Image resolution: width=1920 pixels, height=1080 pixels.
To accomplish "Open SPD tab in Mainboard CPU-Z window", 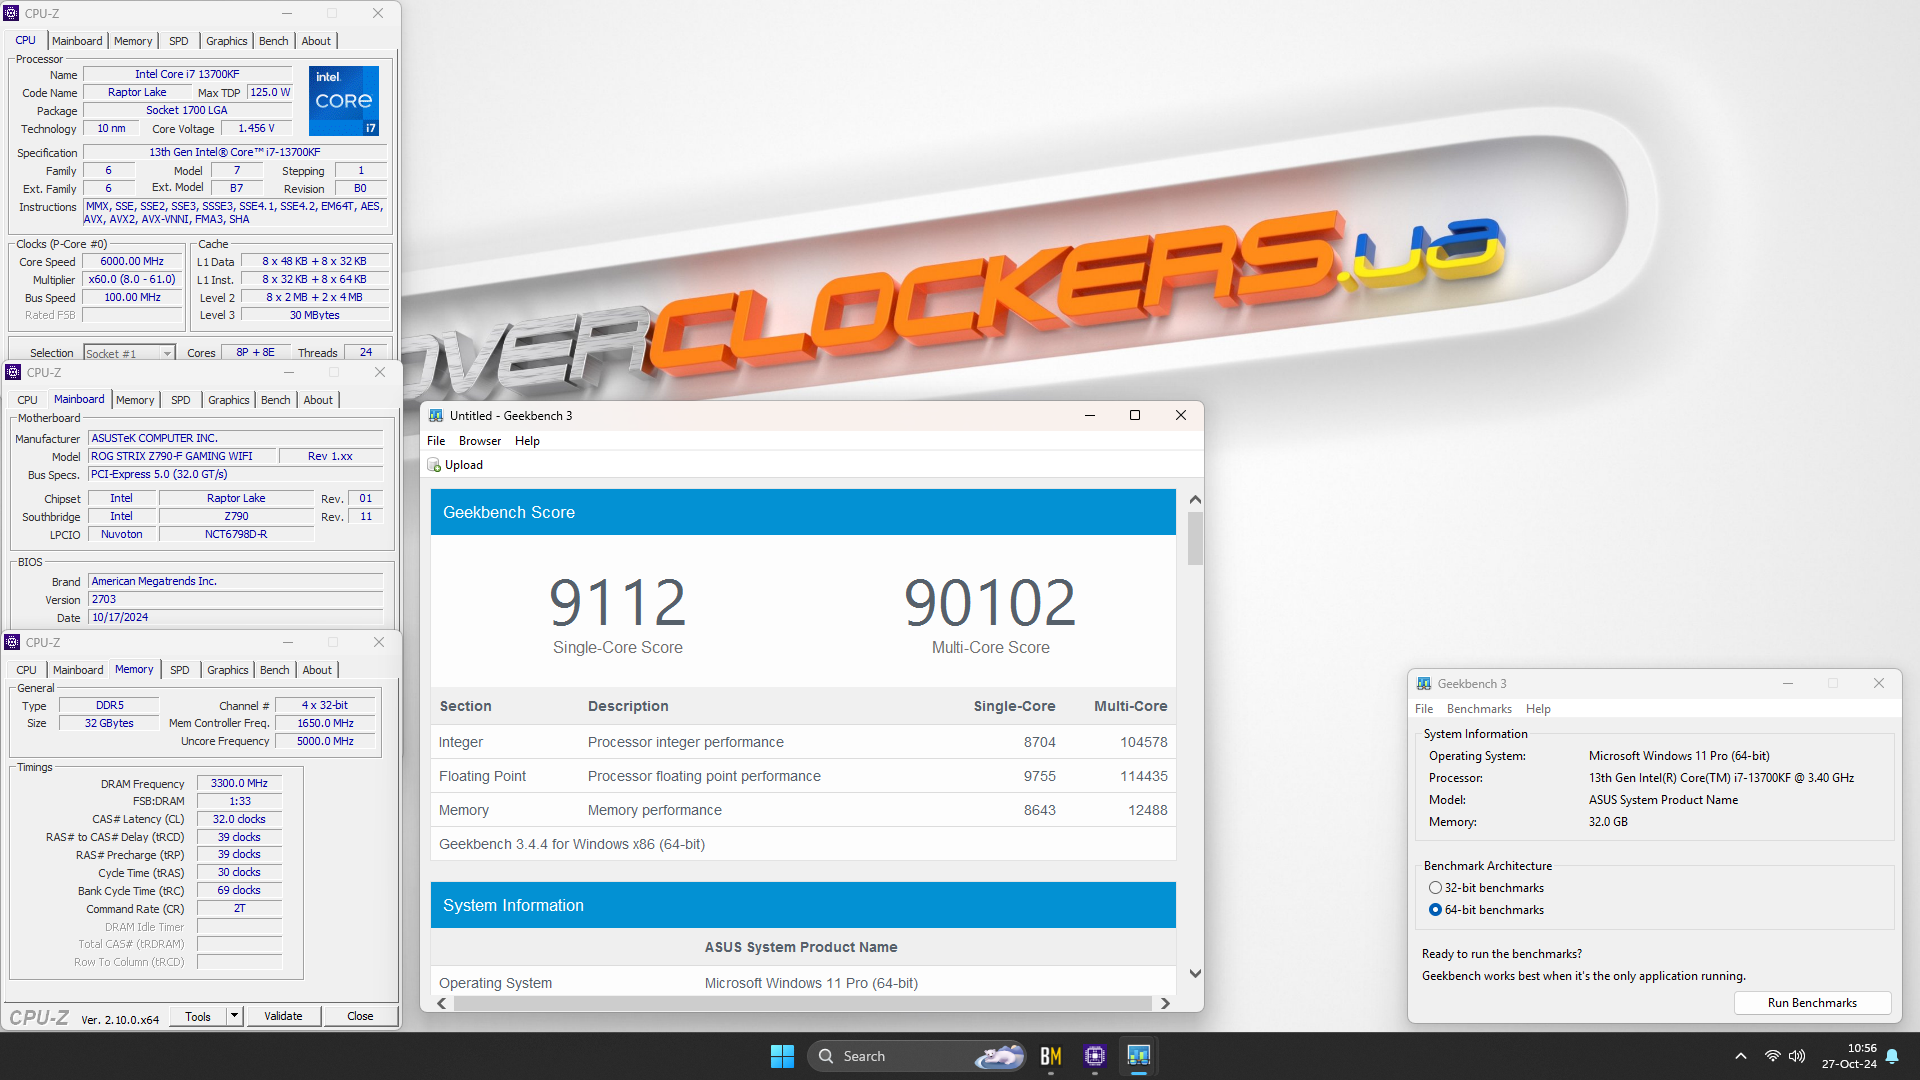I will (x=181, y=400).
